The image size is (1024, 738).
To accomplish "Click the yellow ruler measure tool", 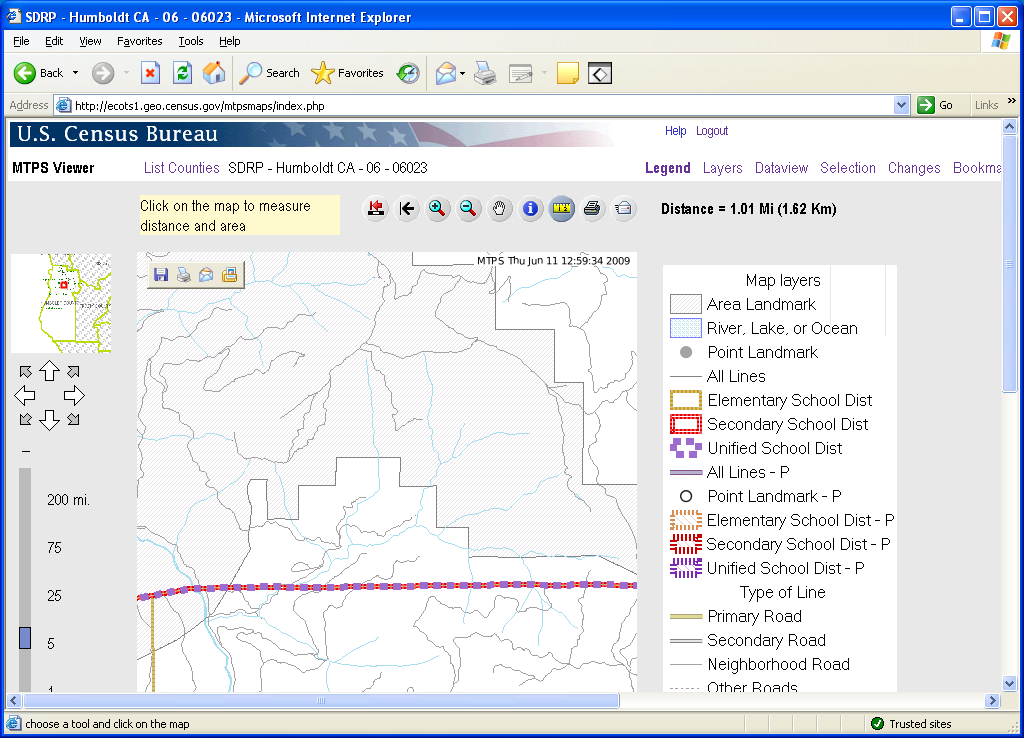I will click(x=562, y=208).
